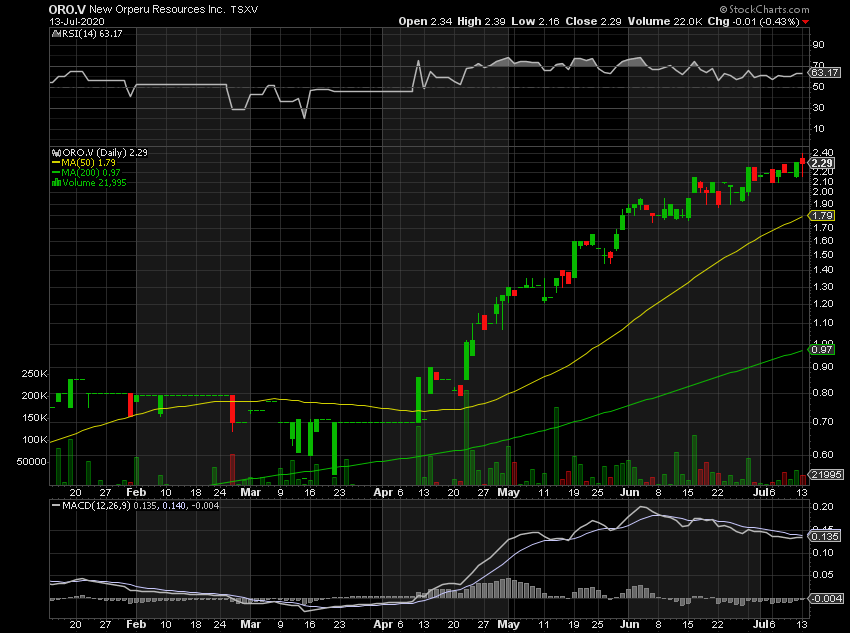Screen dimensions: 850x633
Task: Click the '10' RSI axis label
Action: [818, 129]
